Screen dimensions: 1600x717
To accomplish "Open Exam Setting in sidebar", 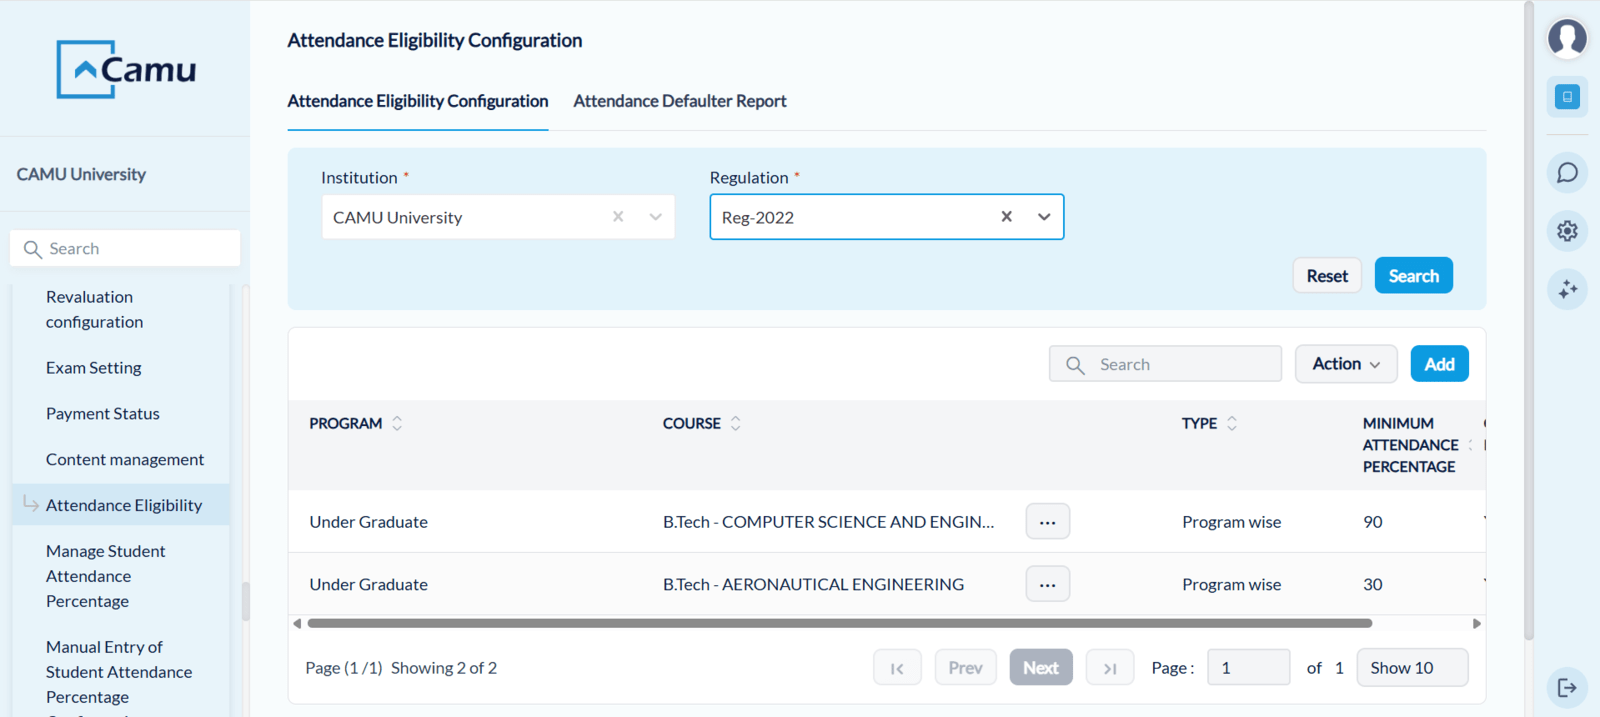I will tap(94, 368).
